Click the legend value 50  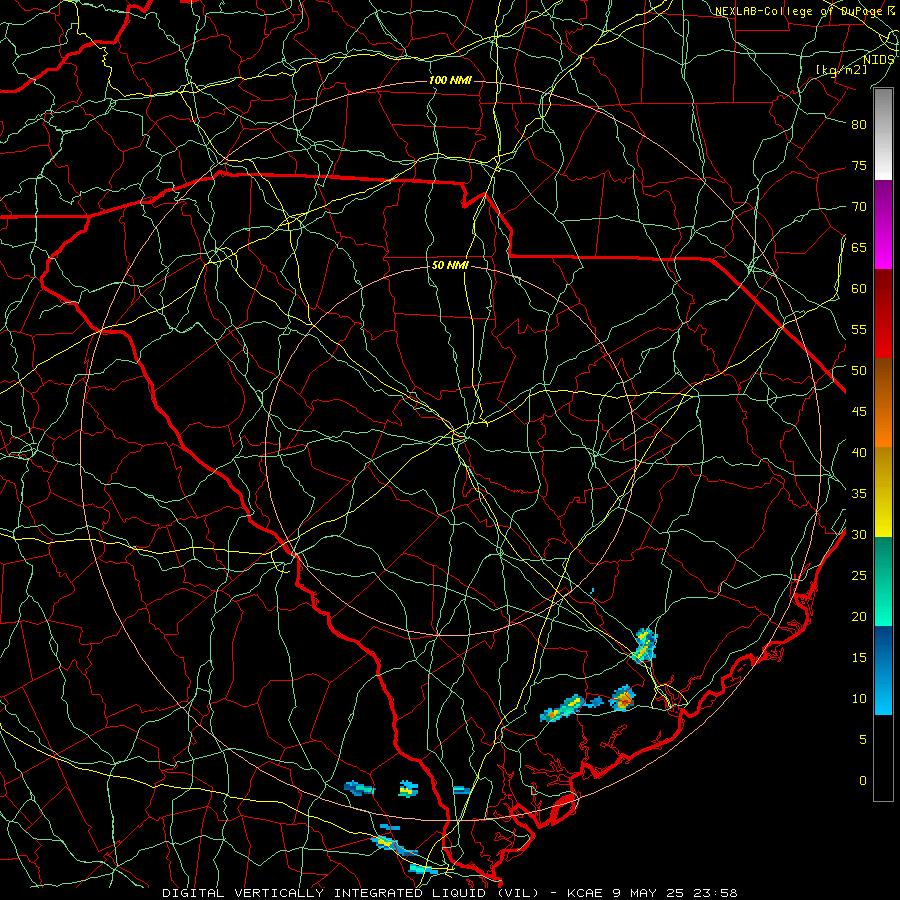(859, 371)
